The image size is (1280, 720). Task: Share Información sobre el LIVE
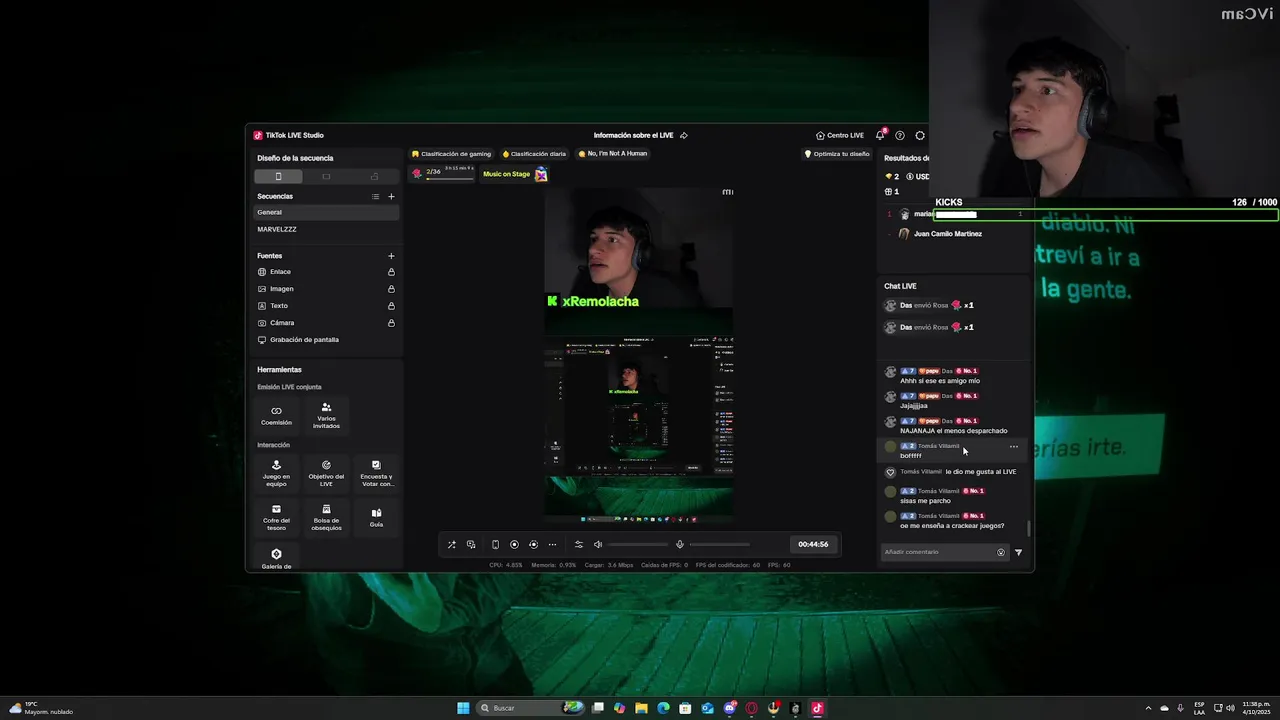point(684,135)
